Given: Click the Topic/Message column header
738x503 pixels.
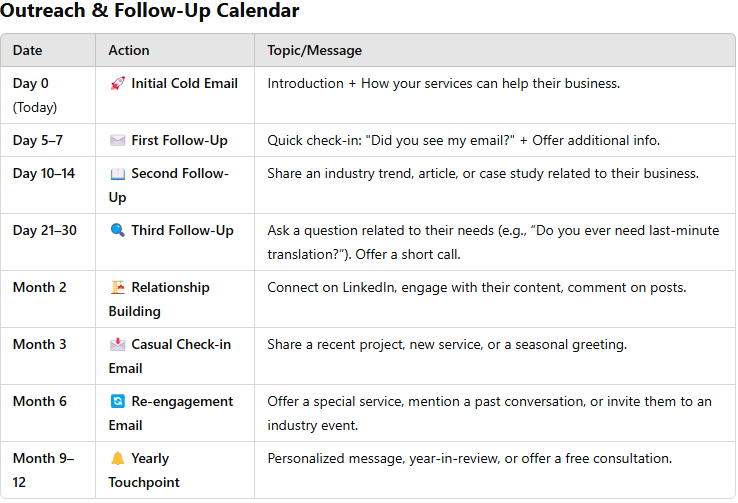Looking at the screenshot, I should (x=314, y=50).
